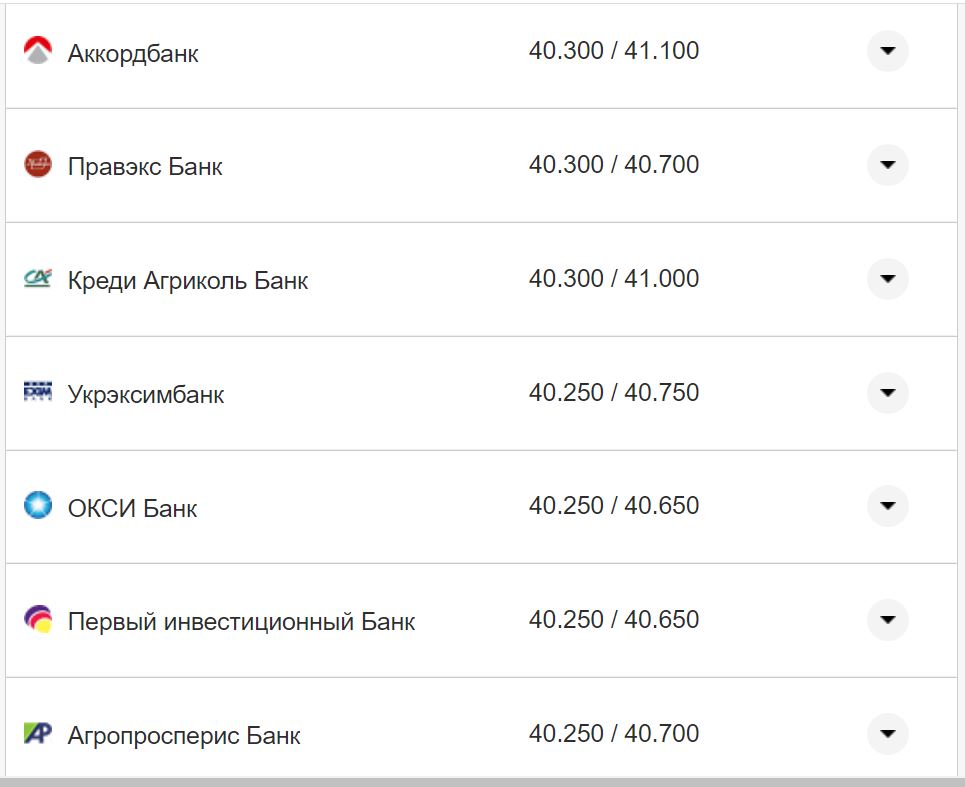Expand details for ОКСИ Банк

pos(886,506)
